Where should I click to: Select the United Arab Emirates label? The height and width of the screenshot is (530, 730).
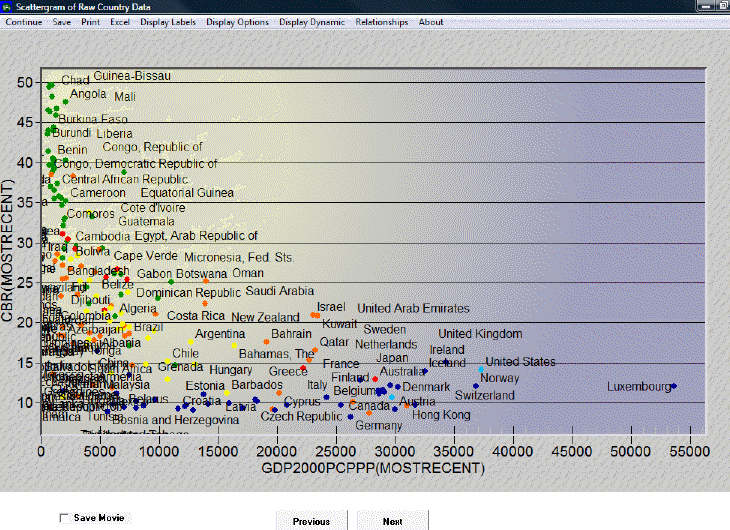point(413,309)
